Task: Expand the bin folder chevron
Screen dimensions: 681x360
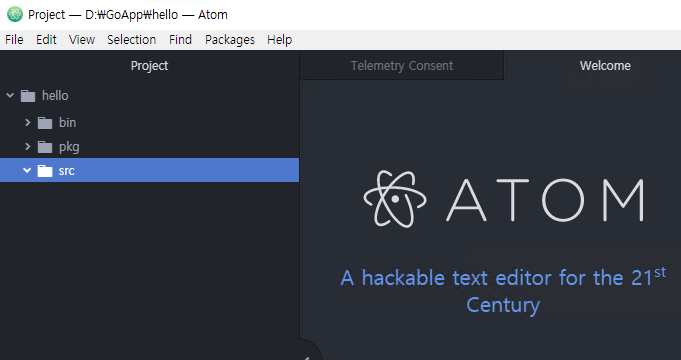Action: pos(28,122)
